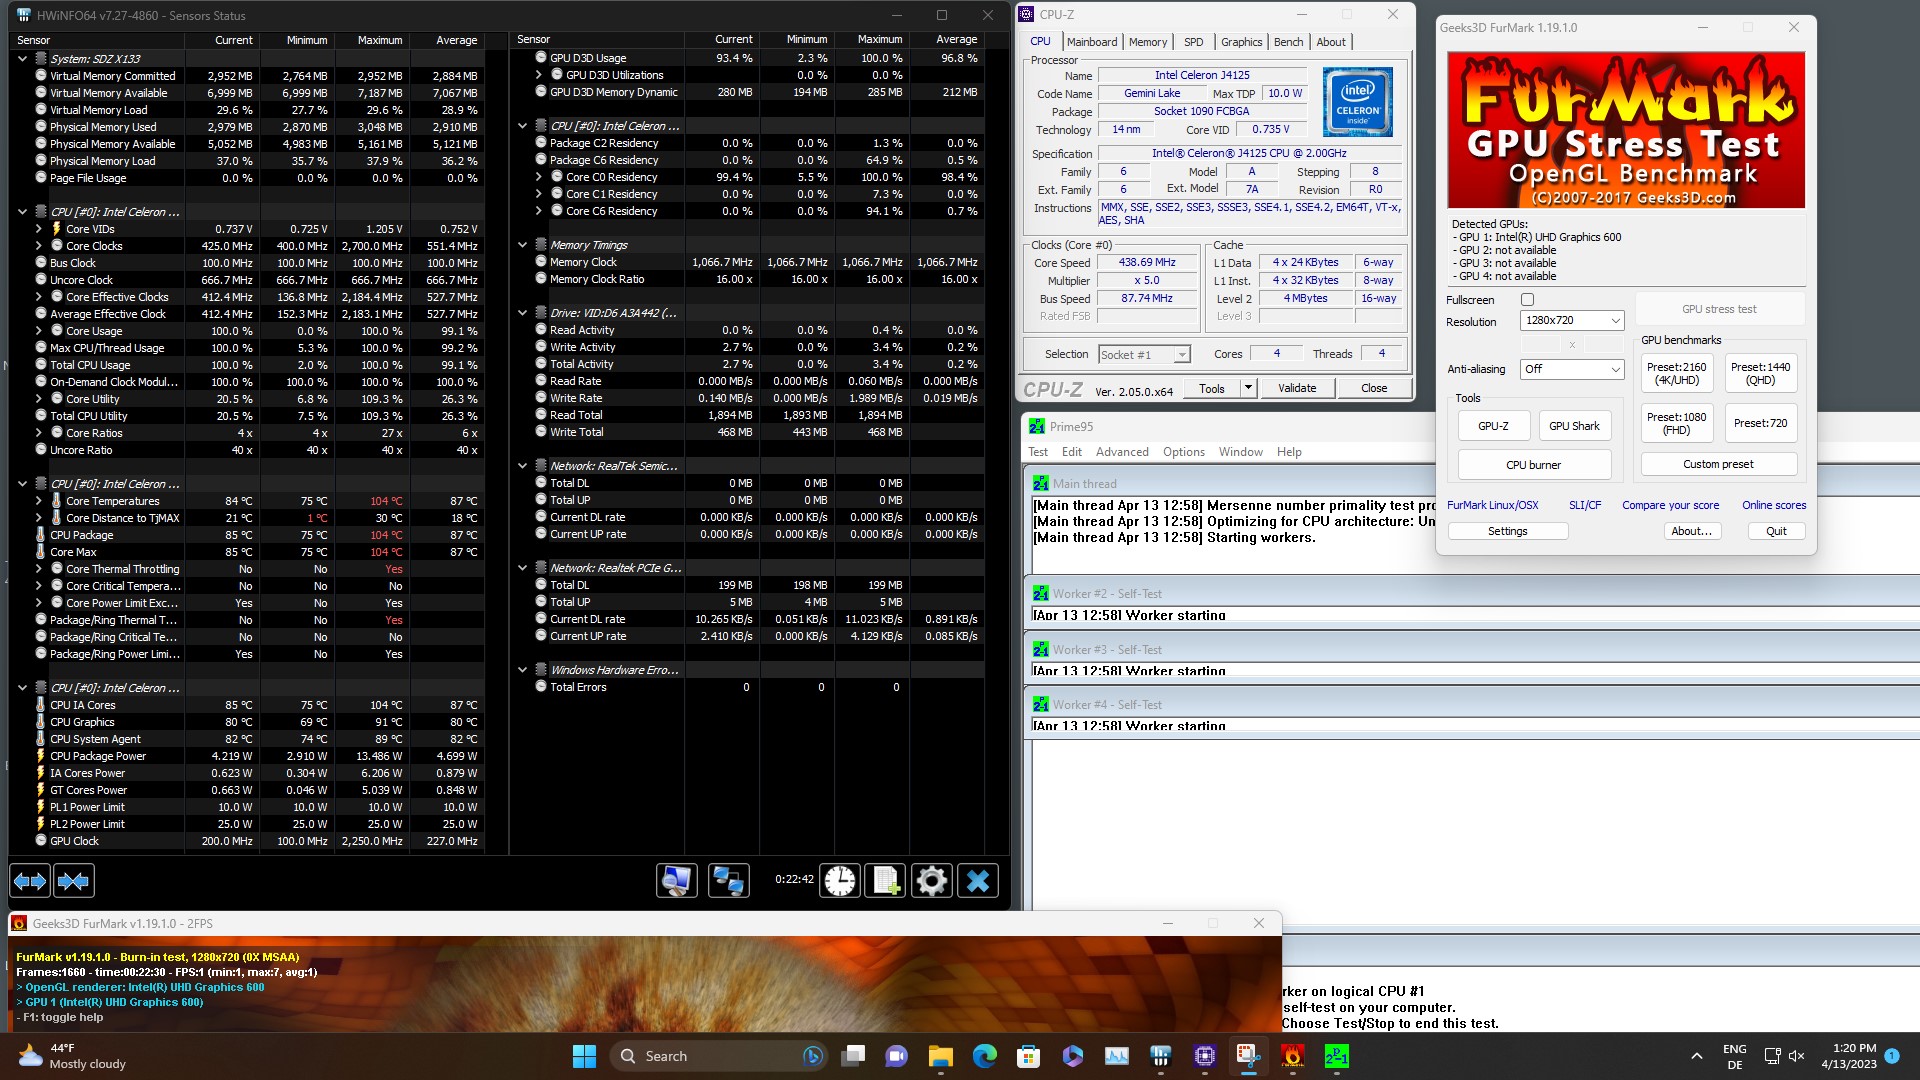Image resolution: width=1920 pixels, height=1080 pixels.
Task: Open FurMark Resolution dropdown
Action: pos(1572,320)
